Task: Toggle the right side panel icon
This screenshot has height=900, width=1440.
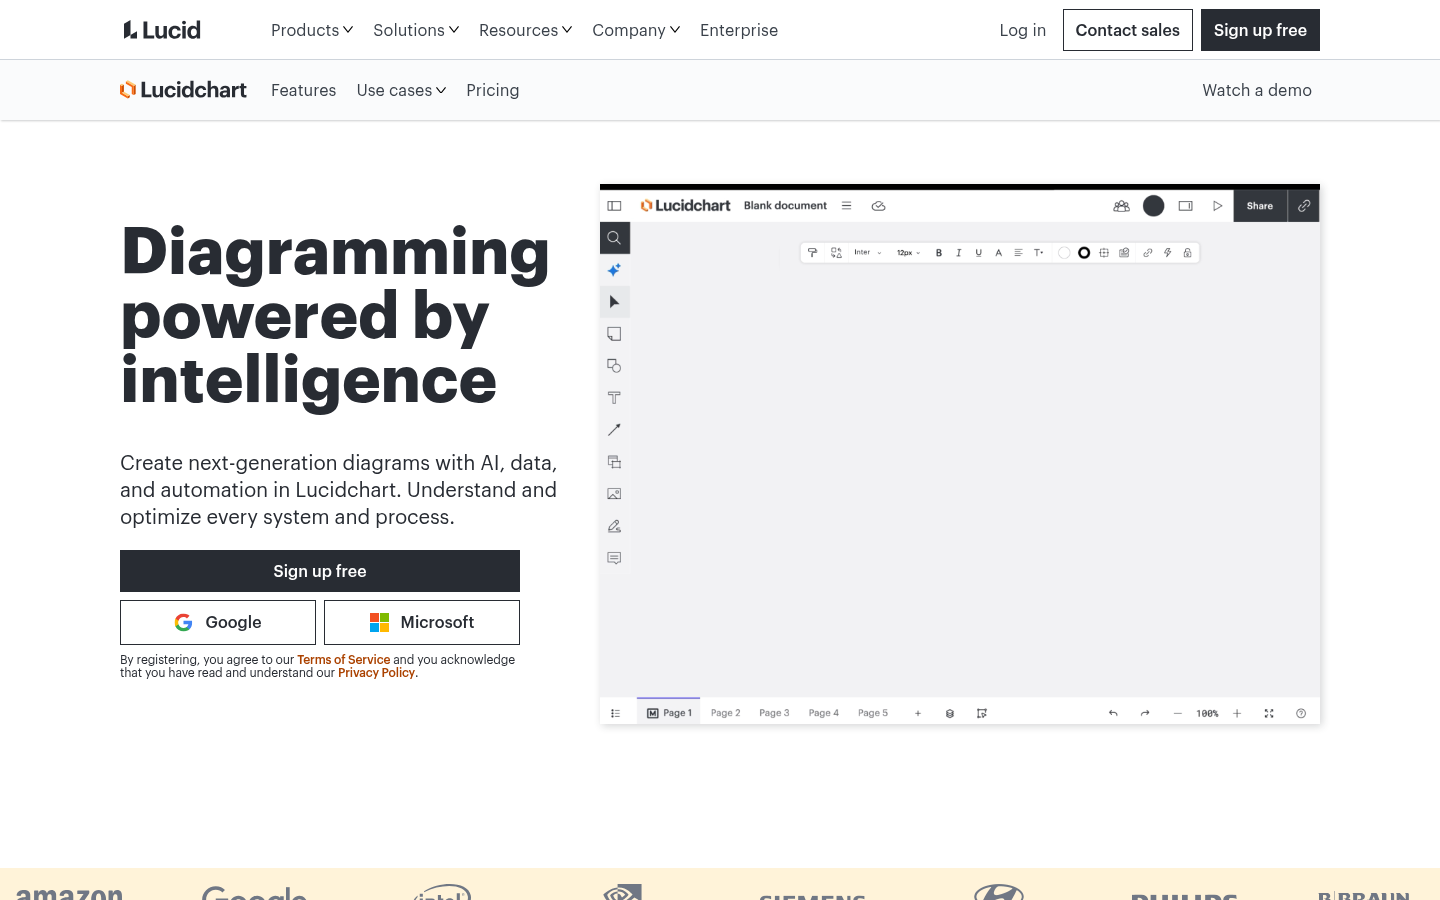Action: (x=1185, y=206)
